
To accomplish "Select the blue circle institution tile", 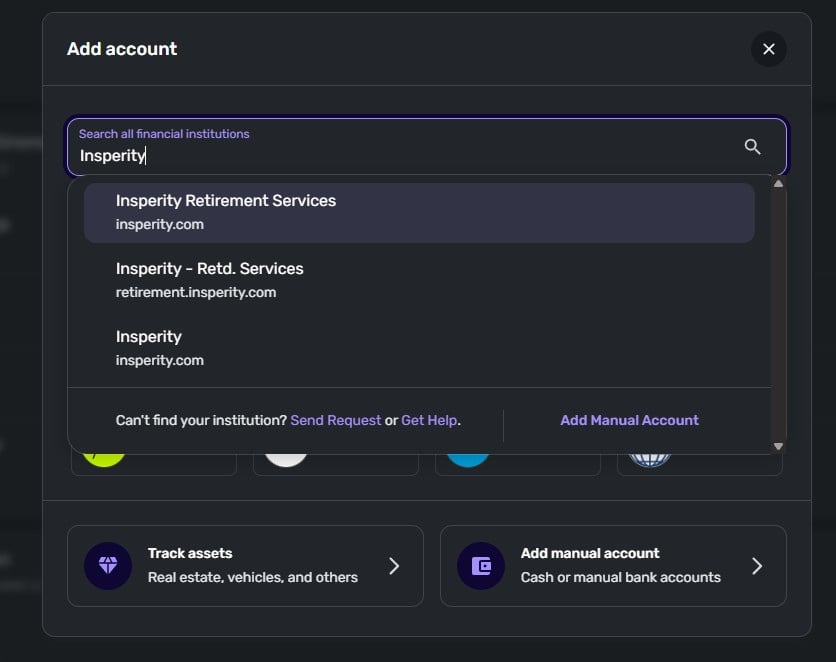I will pyautogui.click(x=517, y=464).
